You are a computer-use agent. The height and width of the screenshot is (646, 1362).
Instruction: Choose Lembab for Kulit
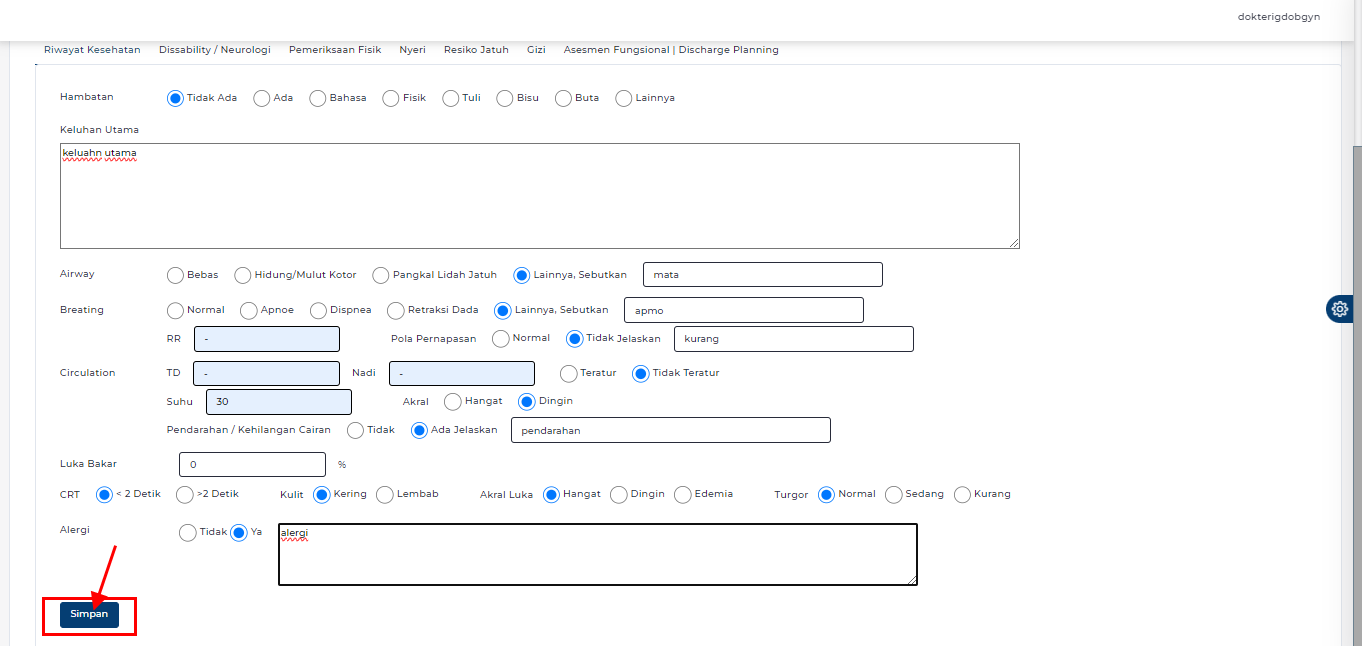coord(384,493)
